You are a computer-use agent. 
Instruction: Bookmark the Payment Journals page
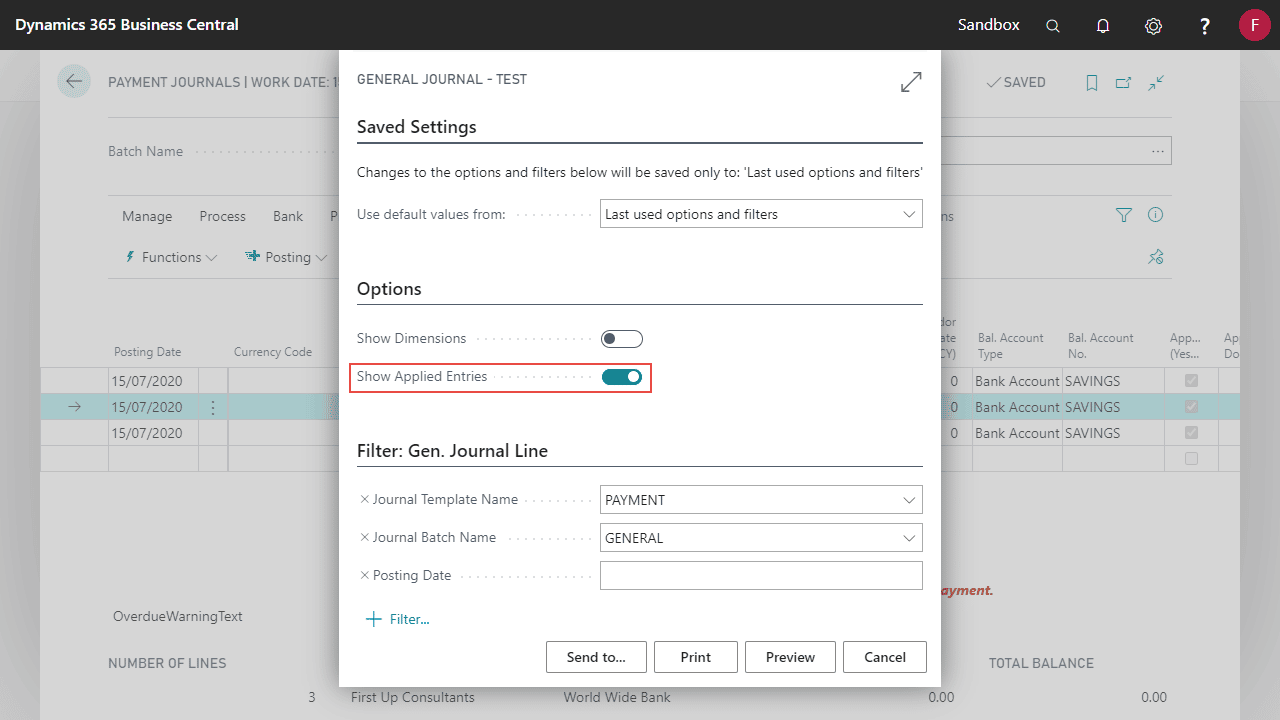point(1092,83)
